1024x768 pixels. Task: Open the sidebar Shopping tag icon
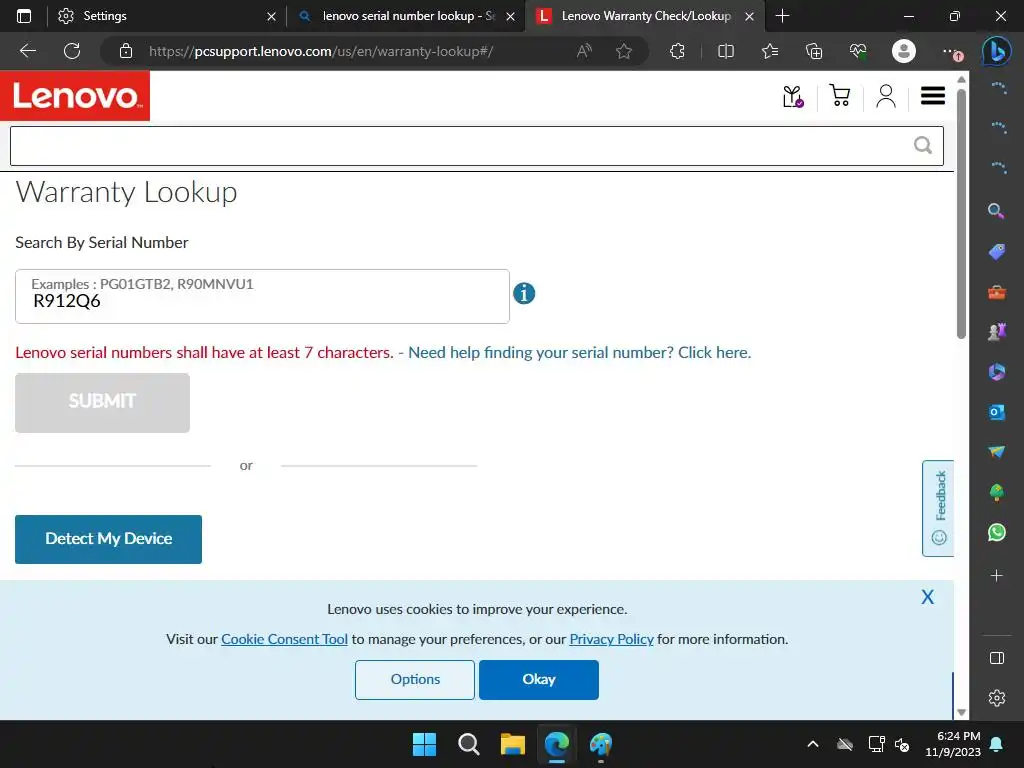997,251
